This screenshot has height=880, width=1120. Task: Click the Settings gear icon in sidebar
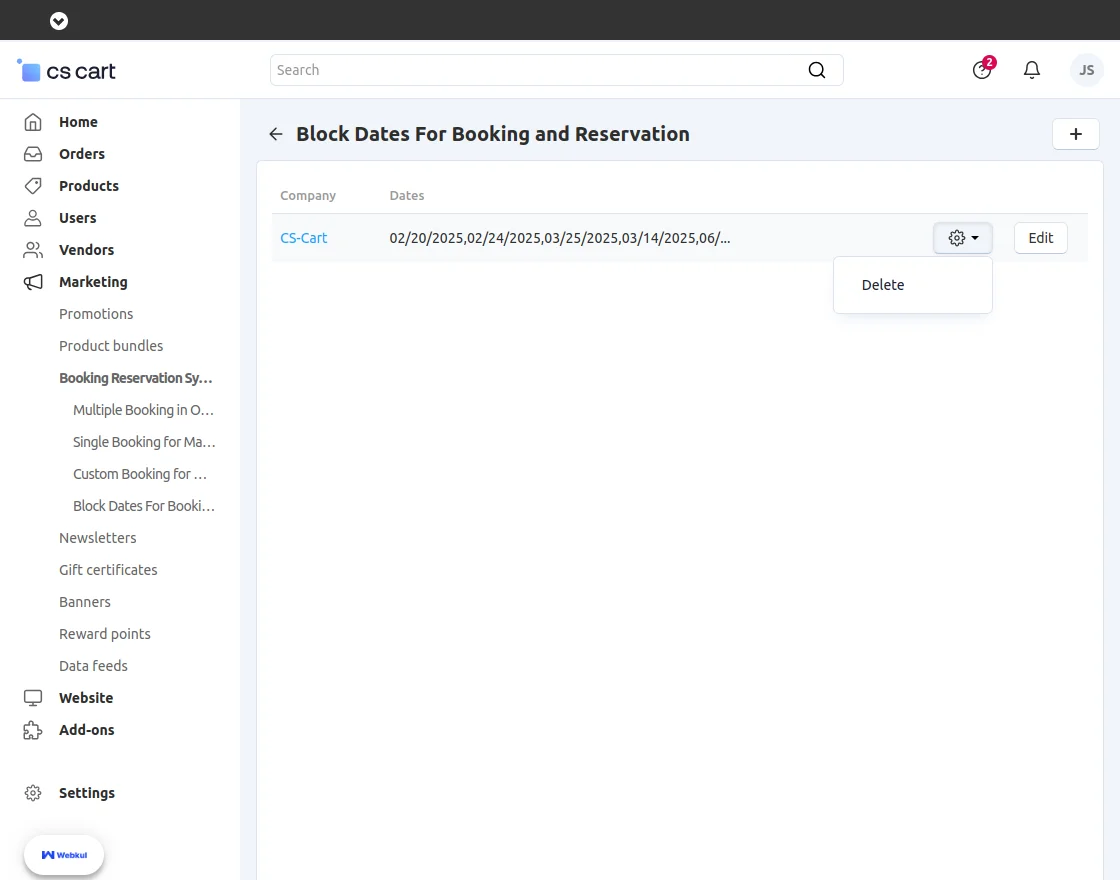(33, 793)
